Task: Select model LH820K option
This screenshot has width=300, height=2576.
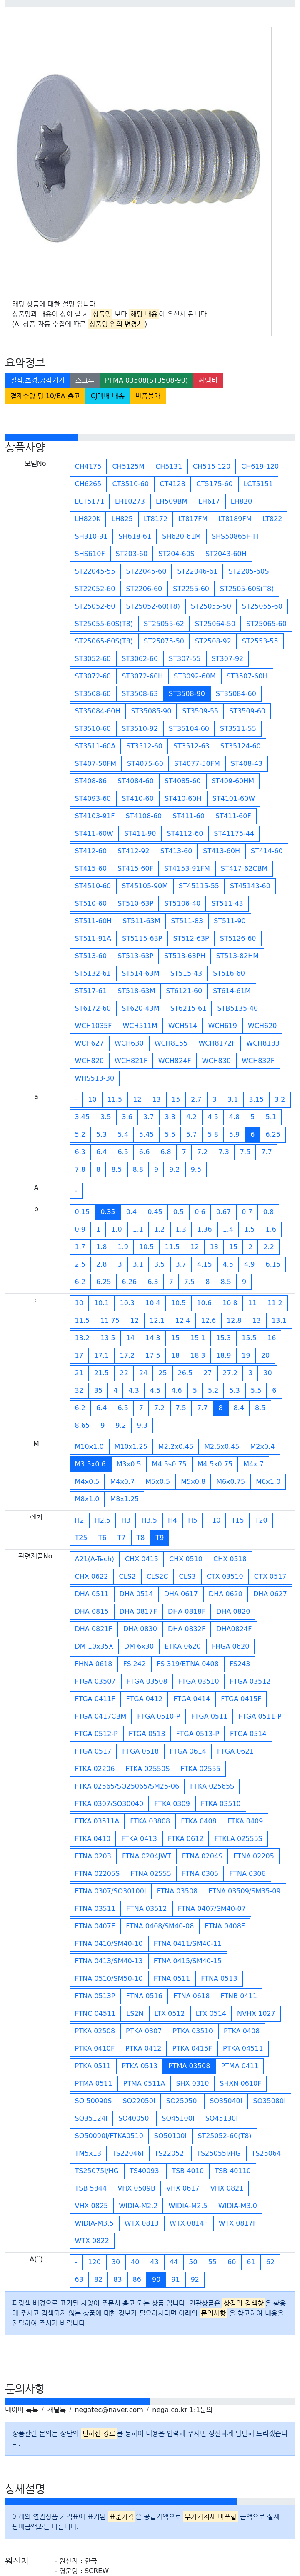Action: click(x=88, y=519)
